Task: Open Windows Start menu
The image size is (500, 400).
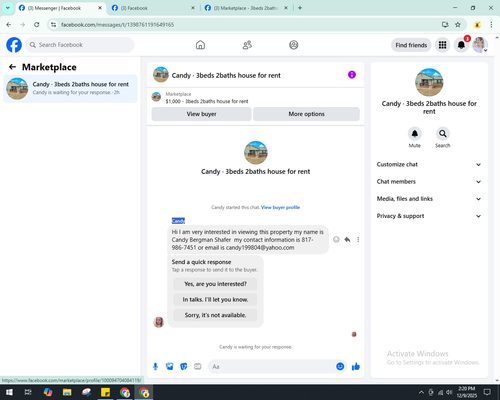Action: pos(9,392)
